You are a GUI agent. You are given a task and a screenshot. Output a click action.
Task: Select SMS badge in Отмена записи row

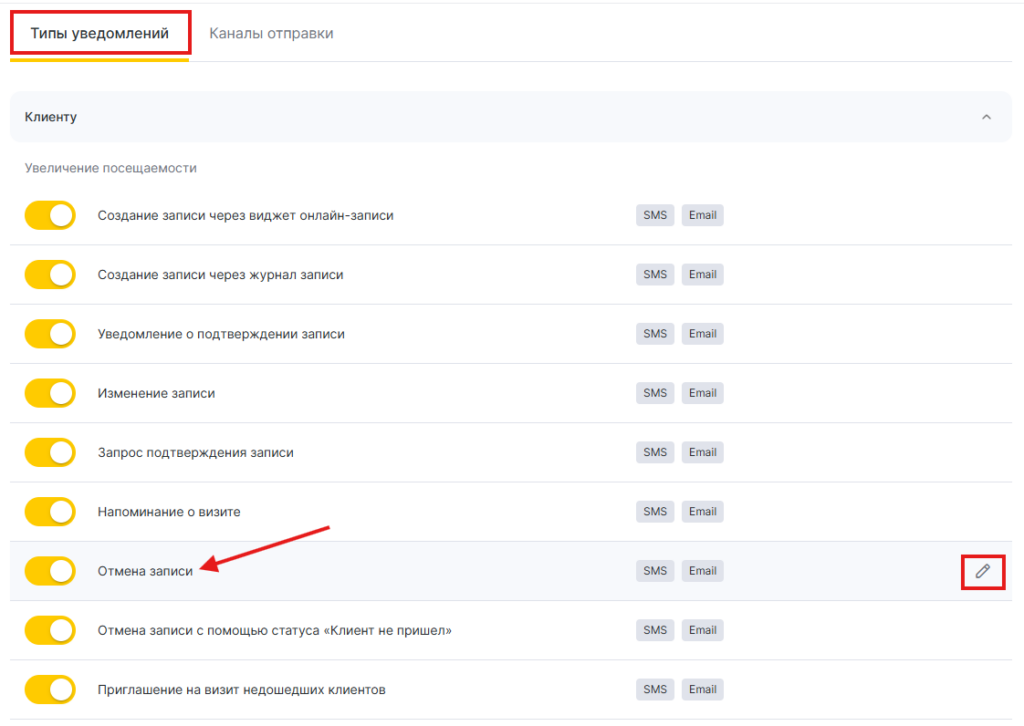[x=655, y=571]
